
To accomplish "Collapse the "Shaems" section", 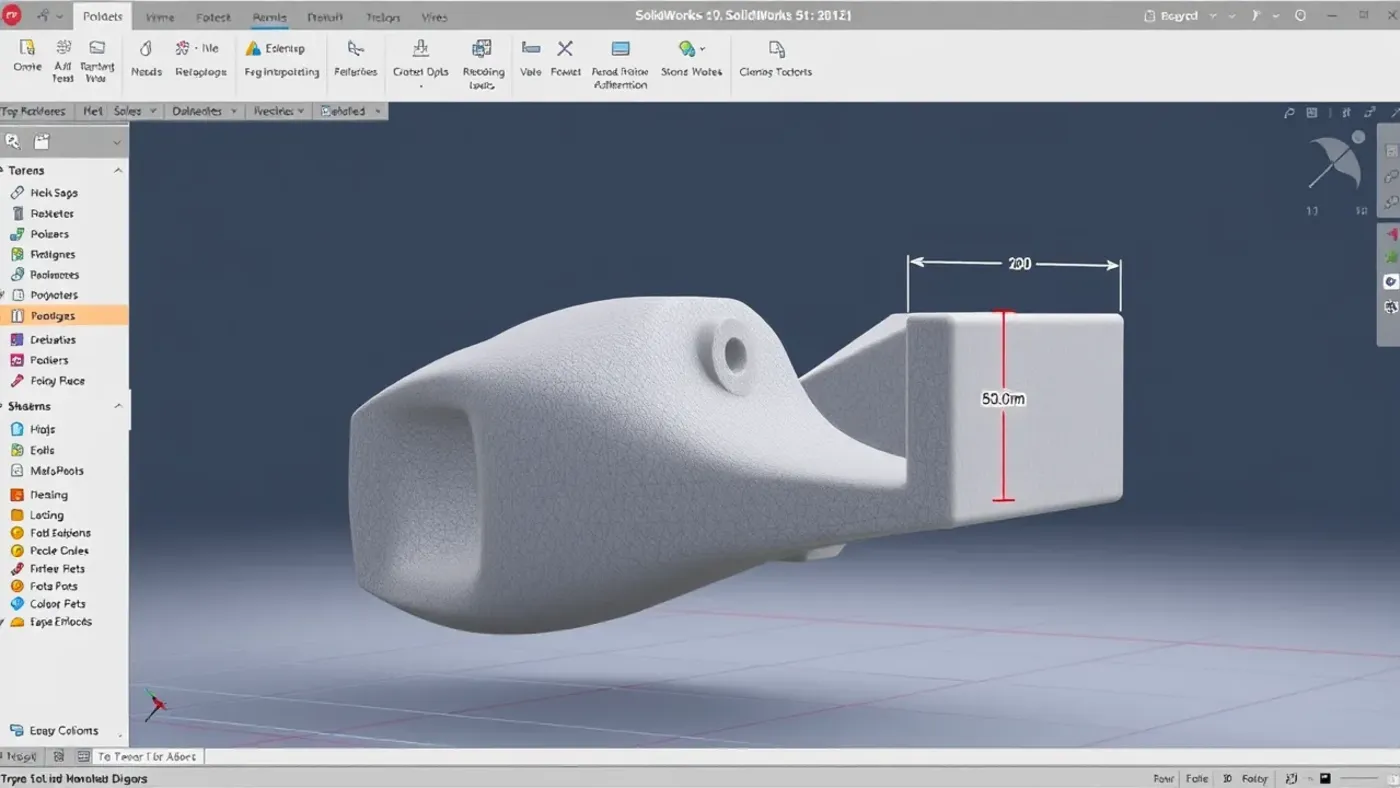I will click(118, 406).
